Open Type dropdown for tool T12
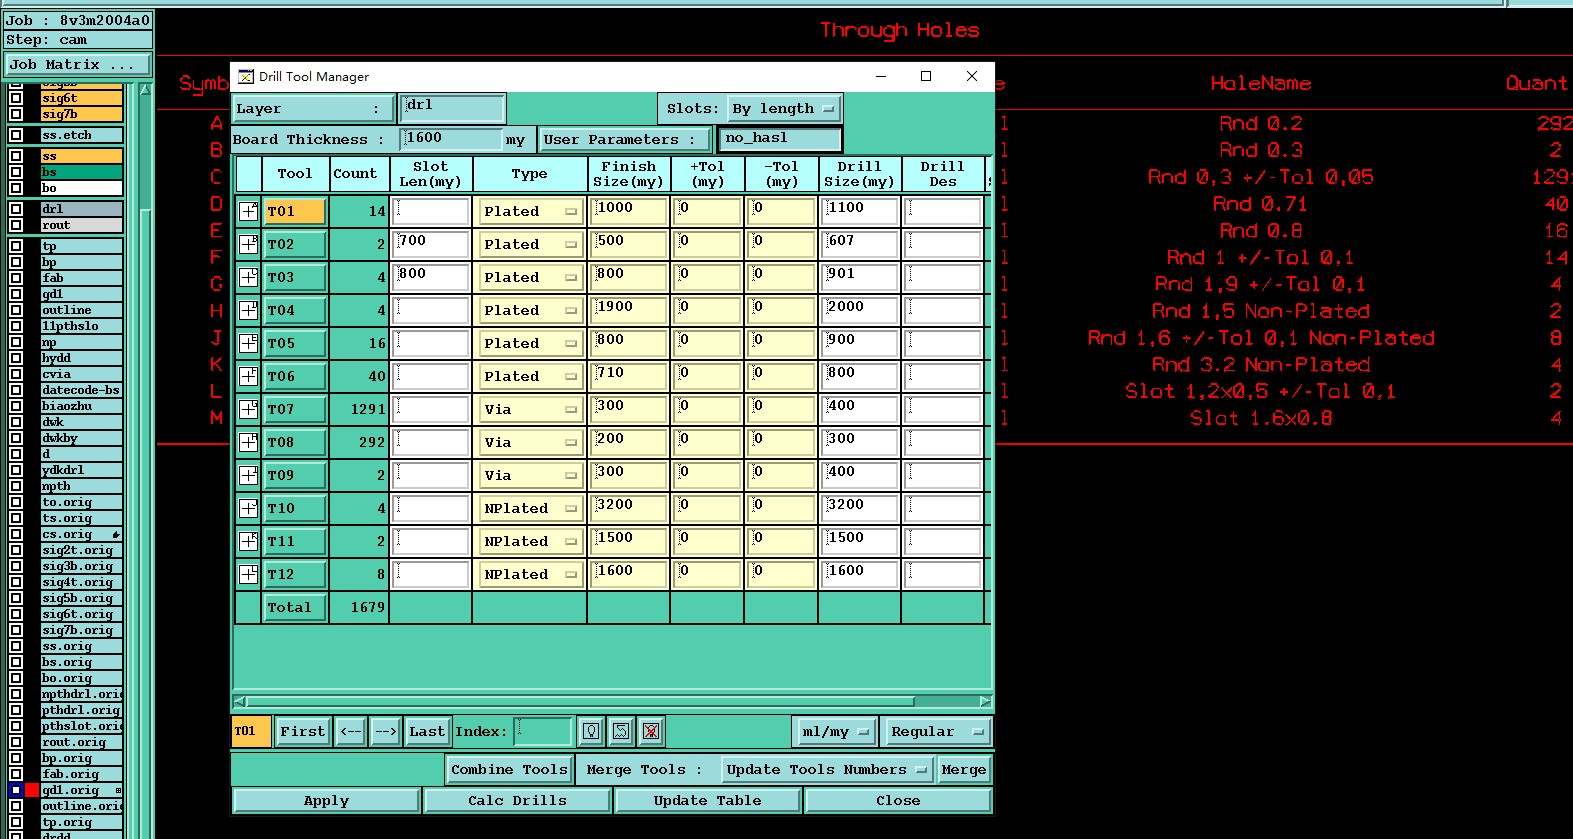Screen dimensions: 1573x839 pyautogui.click(x=530, y=574)
